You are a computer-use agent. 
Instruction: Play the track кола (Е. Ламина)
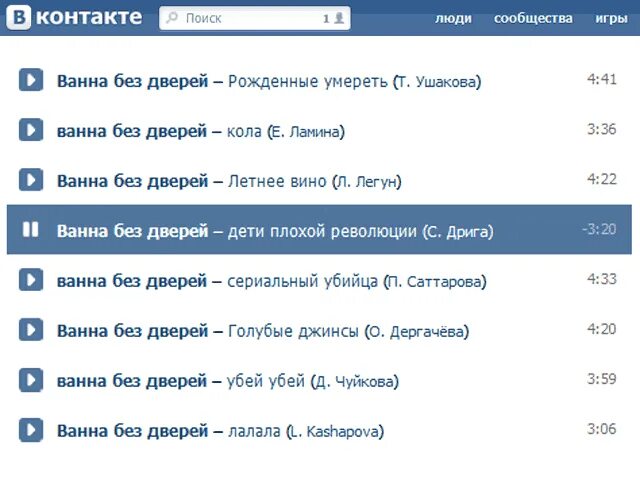point(31,130)
